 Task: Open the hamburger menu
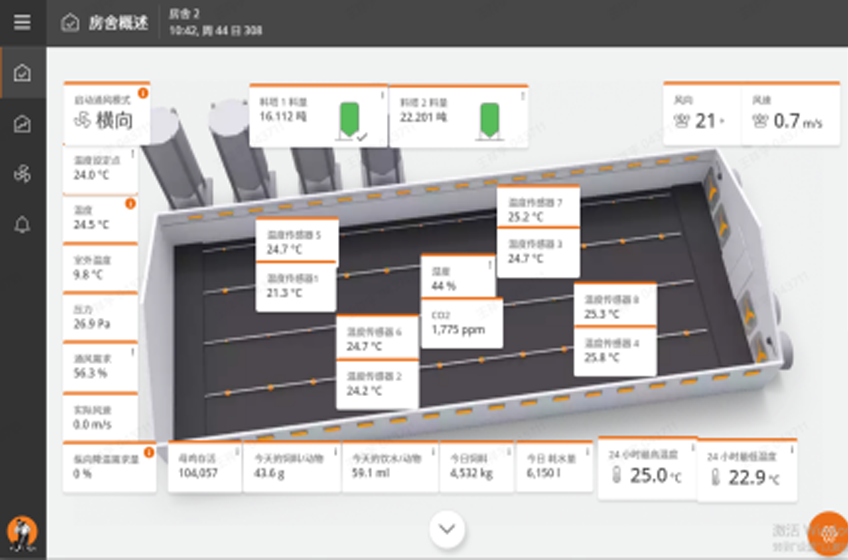22,22
